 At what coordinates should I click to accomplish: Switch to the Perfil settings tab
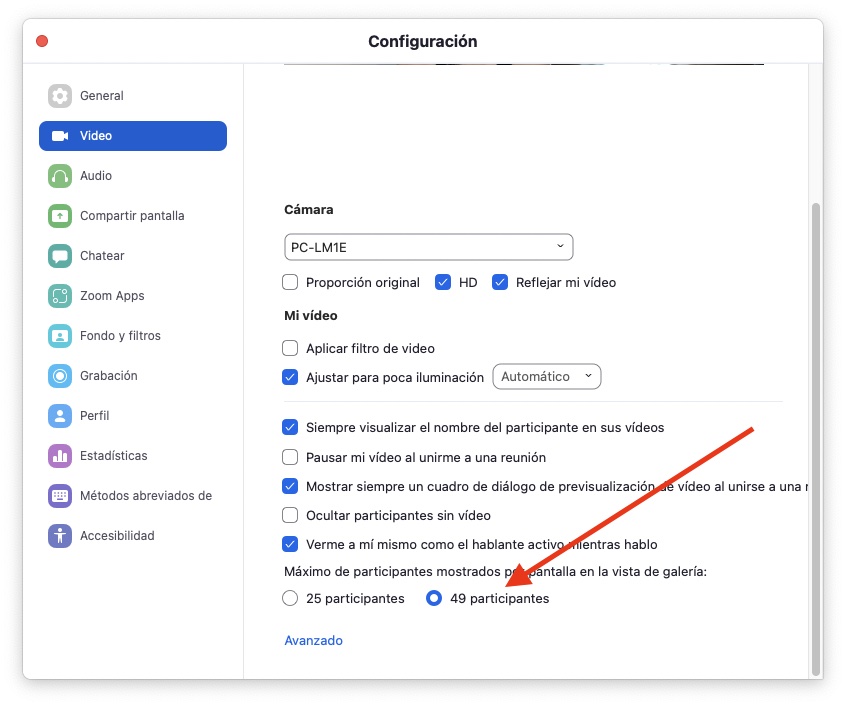[95, 416]
